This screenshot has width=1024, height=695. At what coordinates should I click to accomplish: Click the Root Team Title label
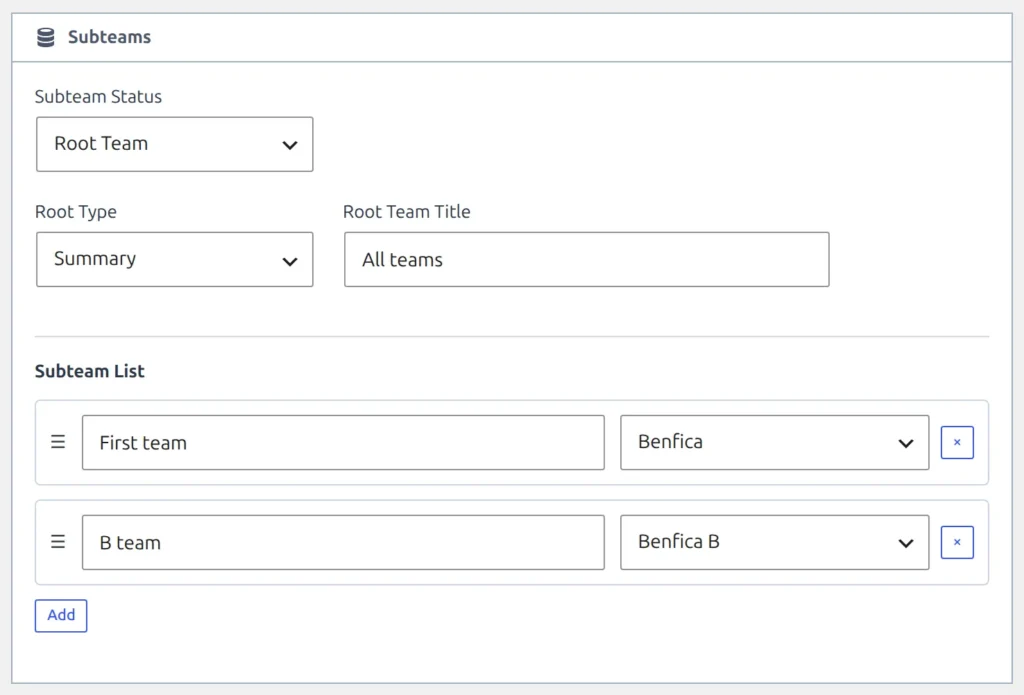(x=406, y=212)
